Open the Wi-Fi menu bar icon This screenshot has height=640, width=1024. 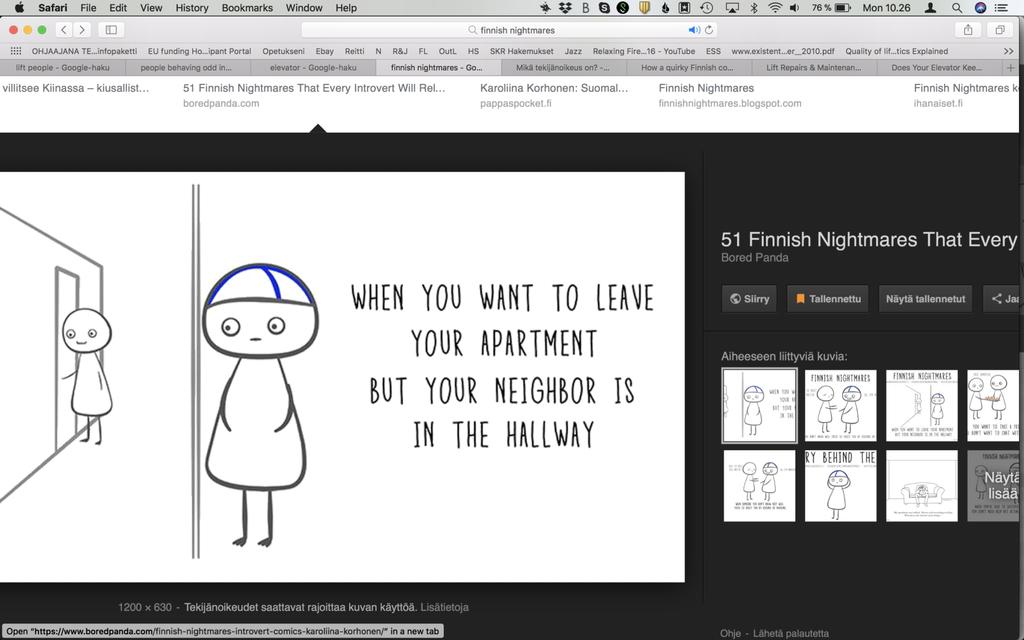pyautogui.click(x=775, y=8)
